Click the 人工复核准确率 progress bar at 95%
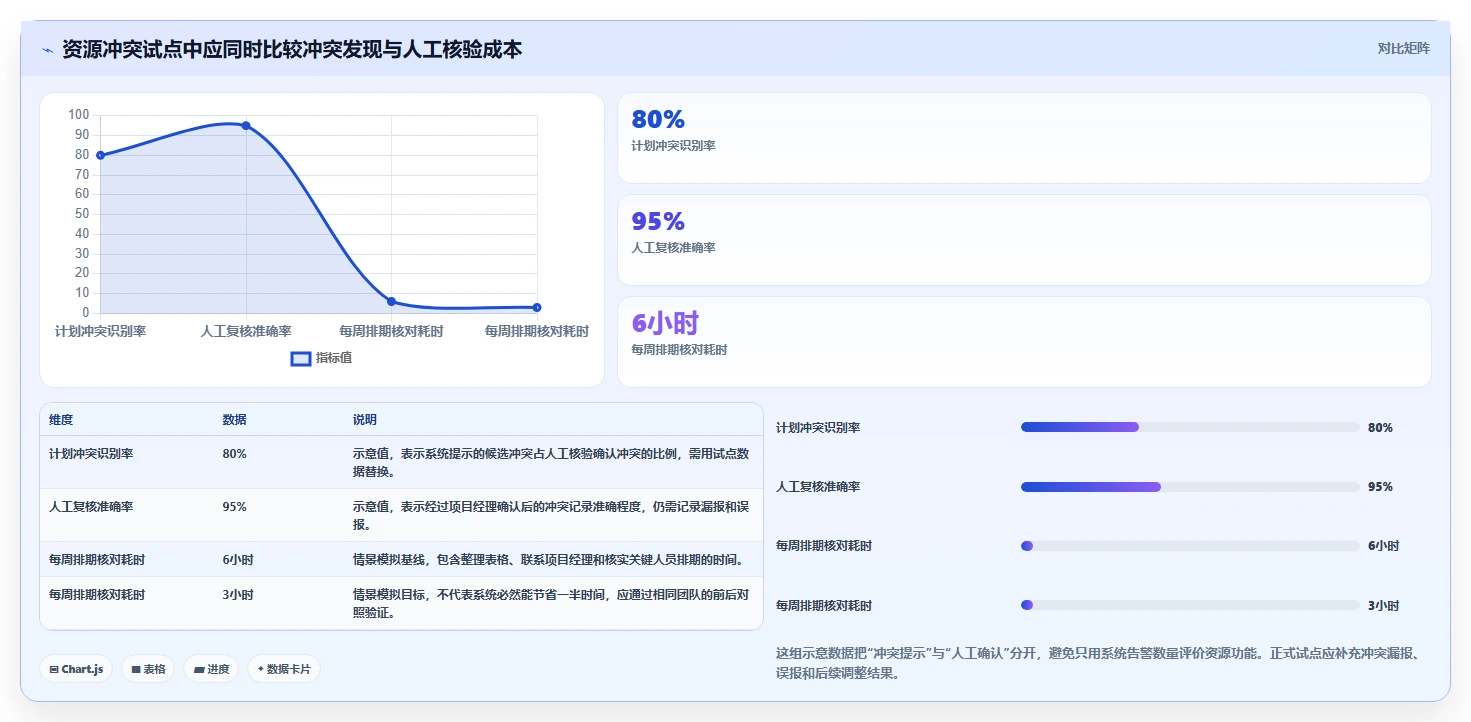This screenshot has height=722, width=1471. tap(1189, 487)
